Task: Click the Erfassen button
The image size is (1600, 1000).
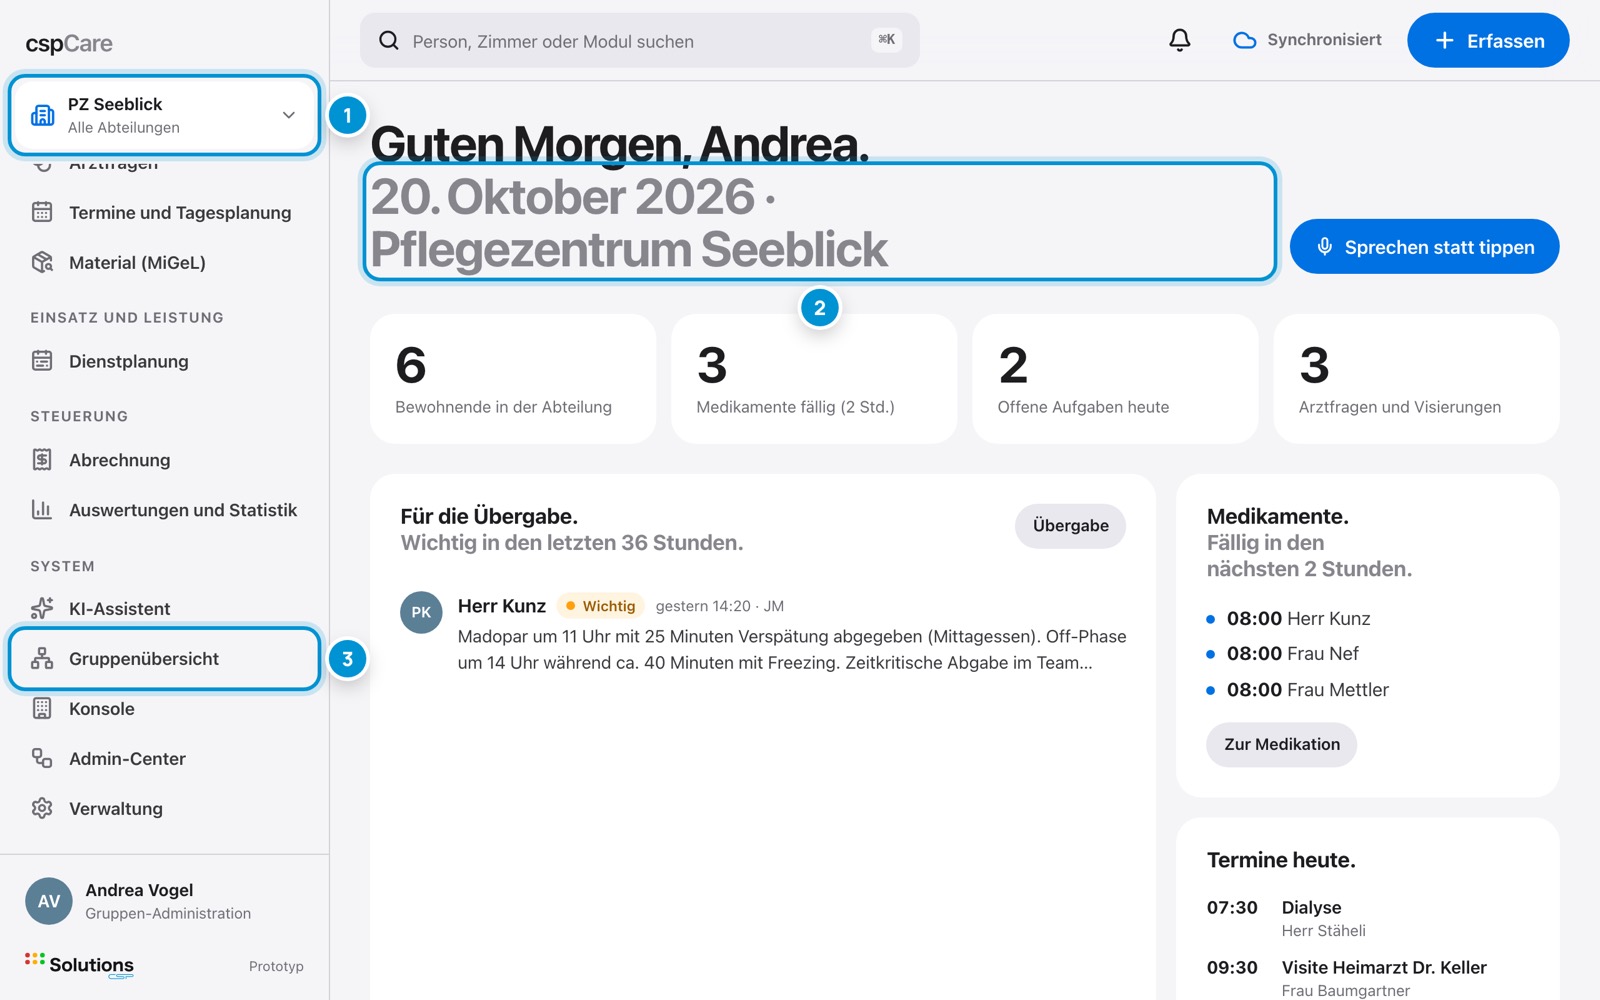Action: (1488, 41)
